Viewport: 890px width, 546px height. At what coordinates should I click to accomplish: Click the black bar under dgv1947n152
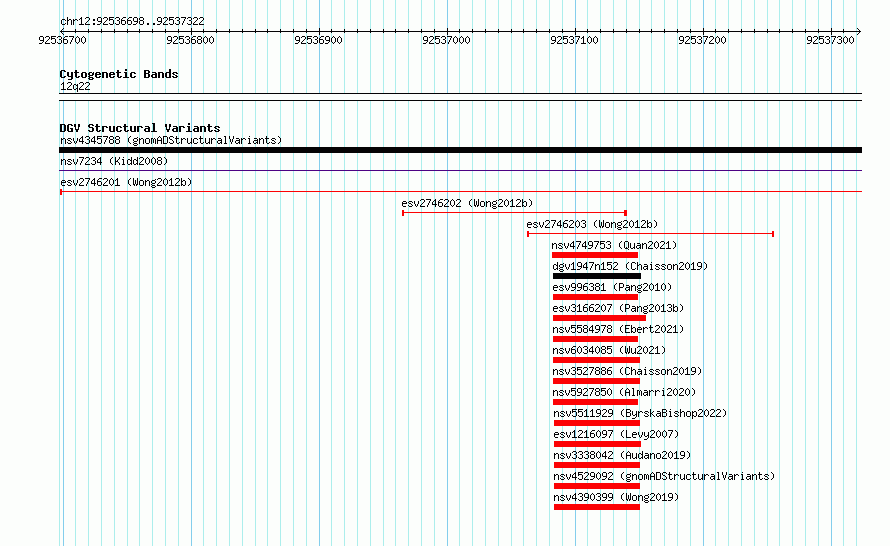point(597,276)
